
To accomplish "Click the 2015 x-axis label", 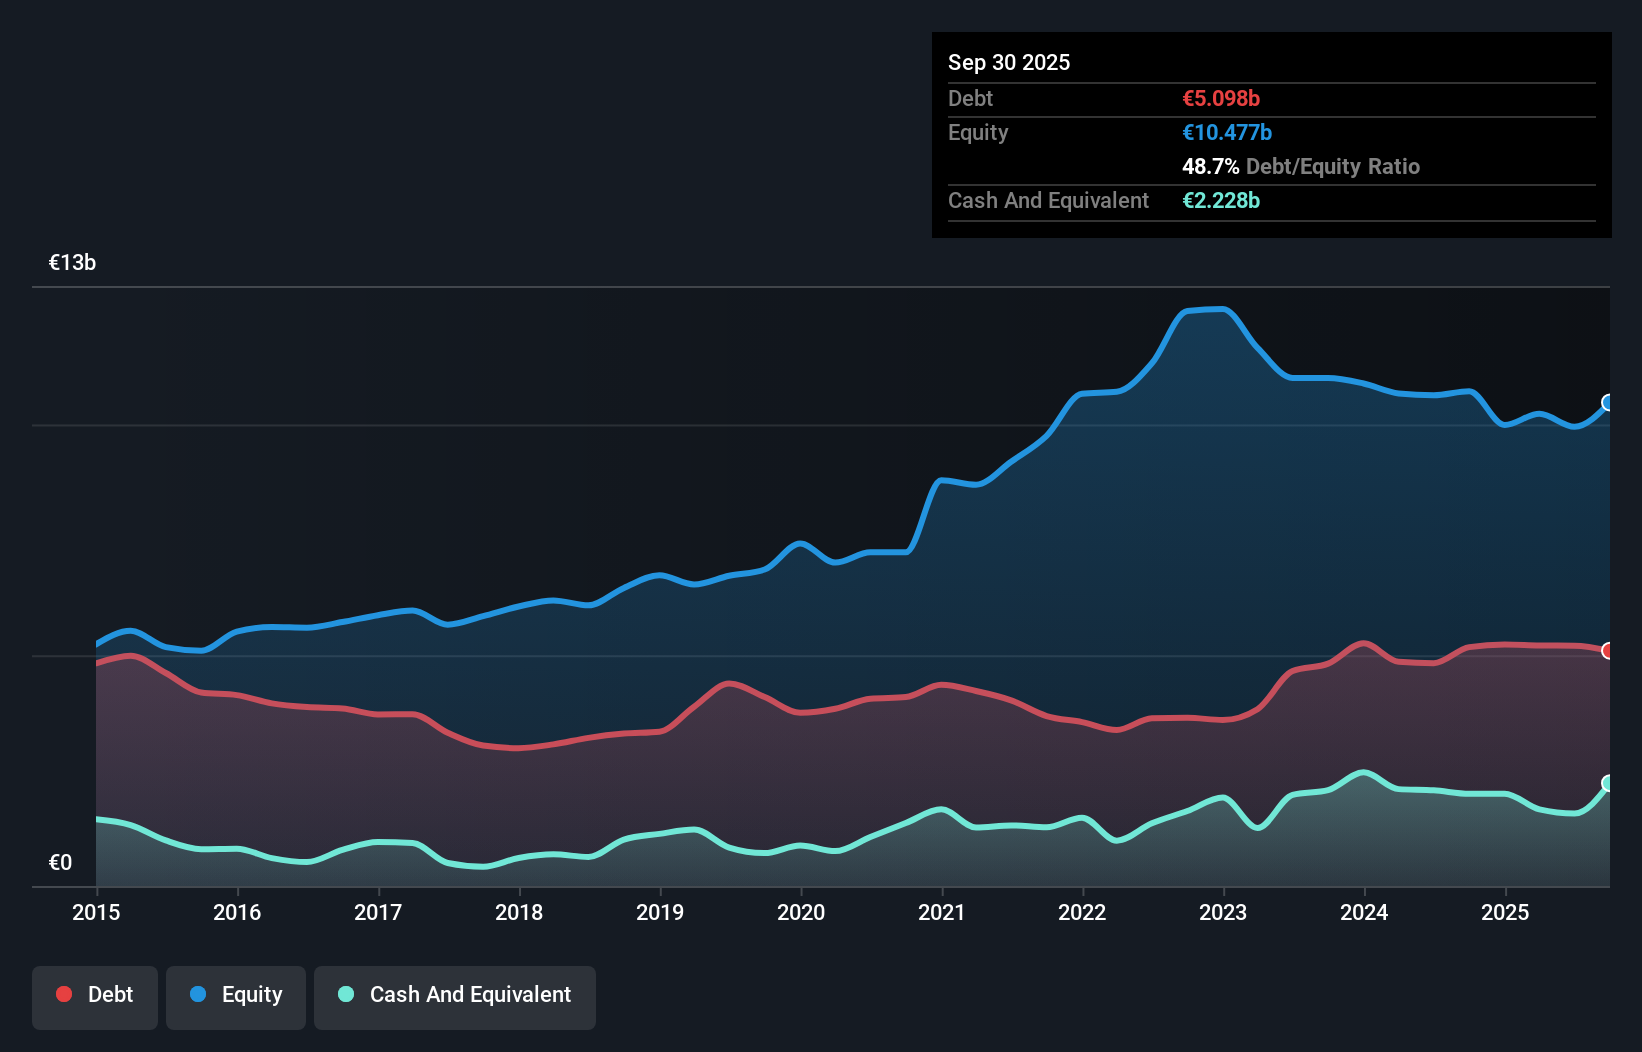I will click(96, 912).
